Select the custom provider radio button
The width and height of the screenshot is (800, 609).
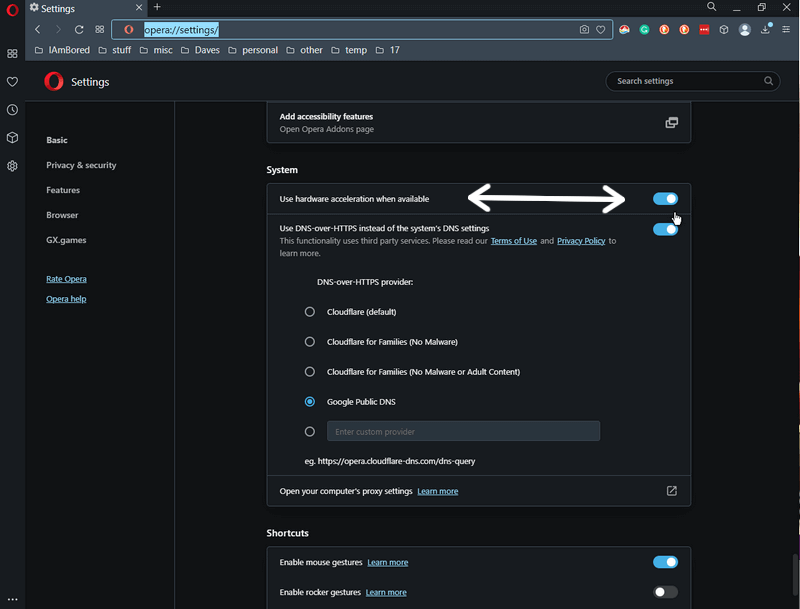[310, 432]
